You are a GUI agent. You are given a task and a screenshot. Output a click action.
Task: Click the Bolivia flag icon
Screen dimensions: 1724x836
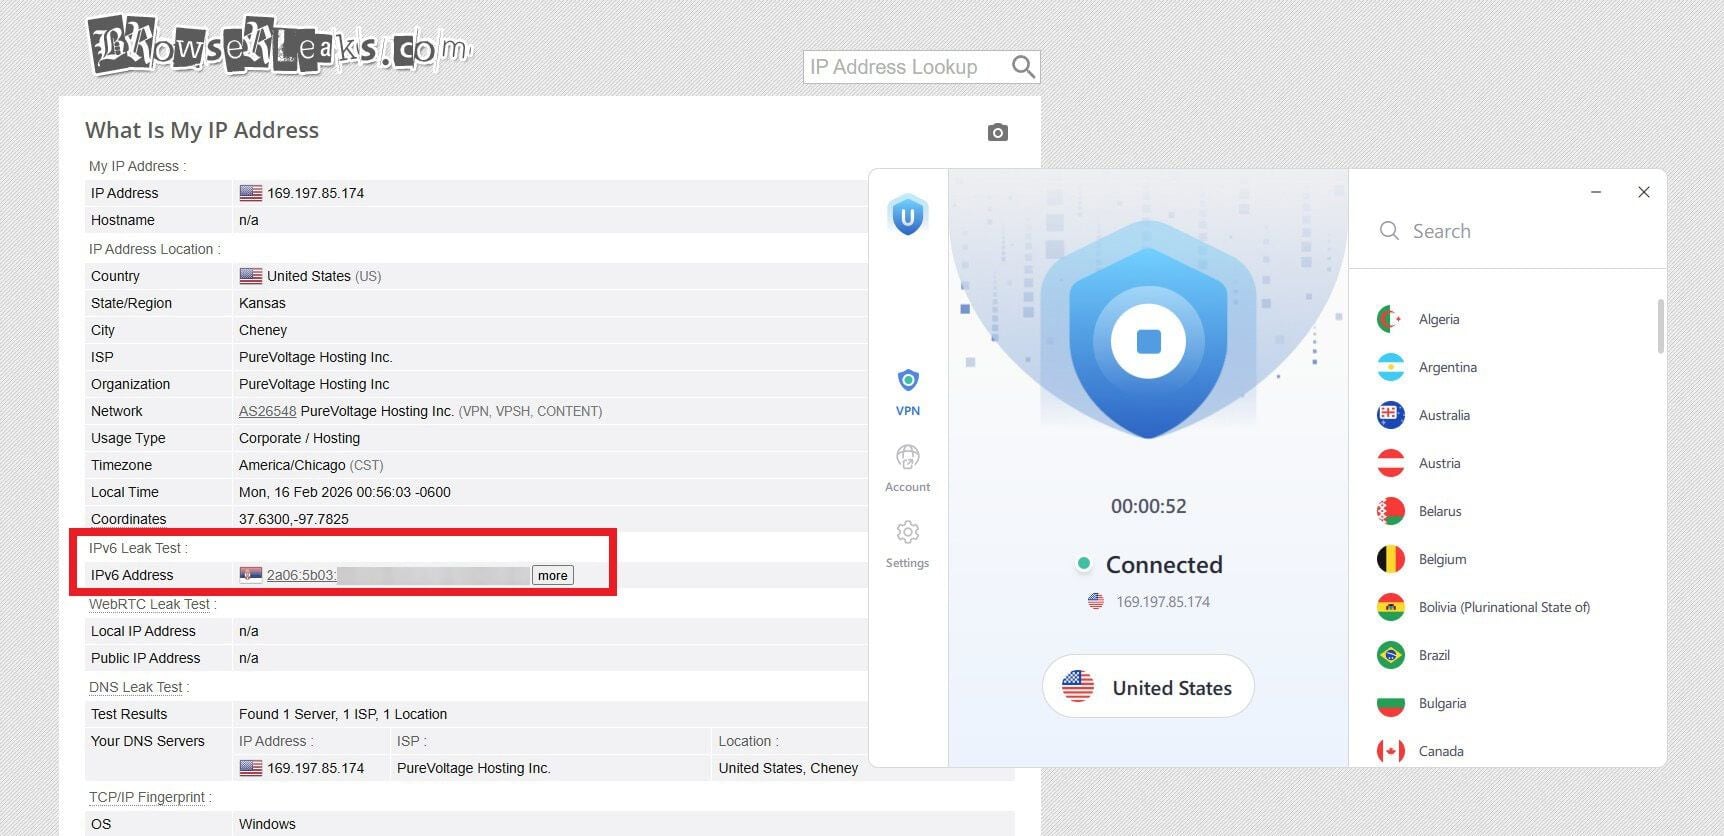pos(1390,607)
